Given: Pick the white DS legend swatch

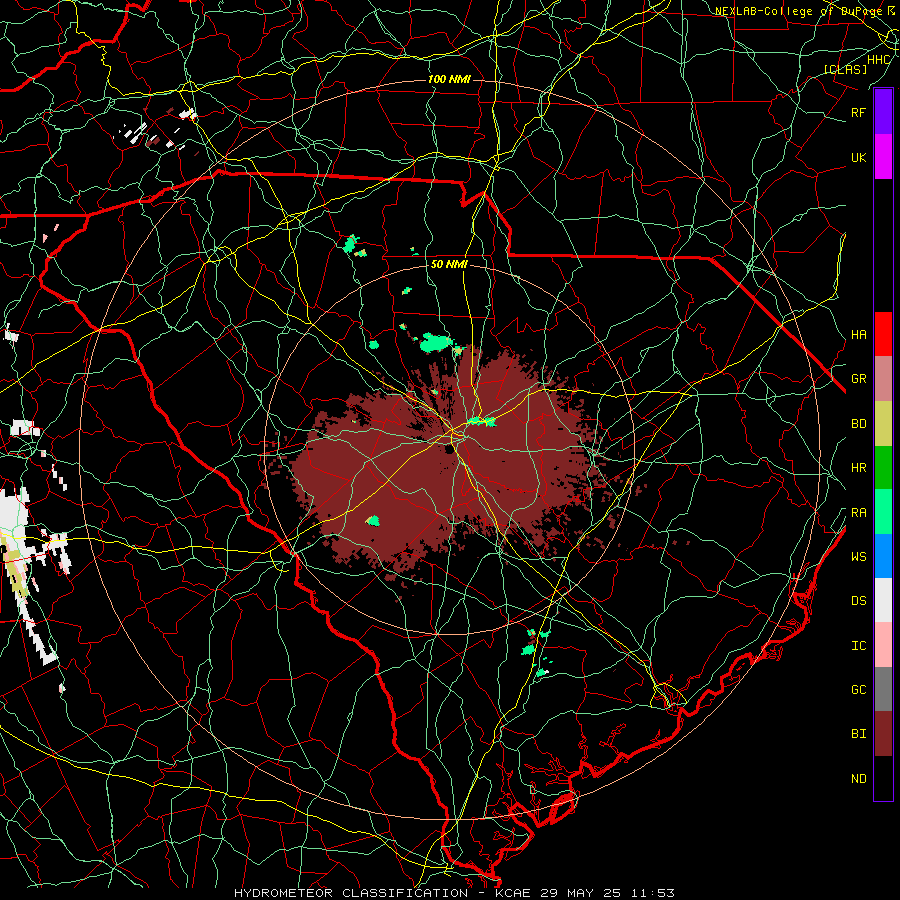Looking at the screenshot, I should pyautogui.click(x=883, y=600).
